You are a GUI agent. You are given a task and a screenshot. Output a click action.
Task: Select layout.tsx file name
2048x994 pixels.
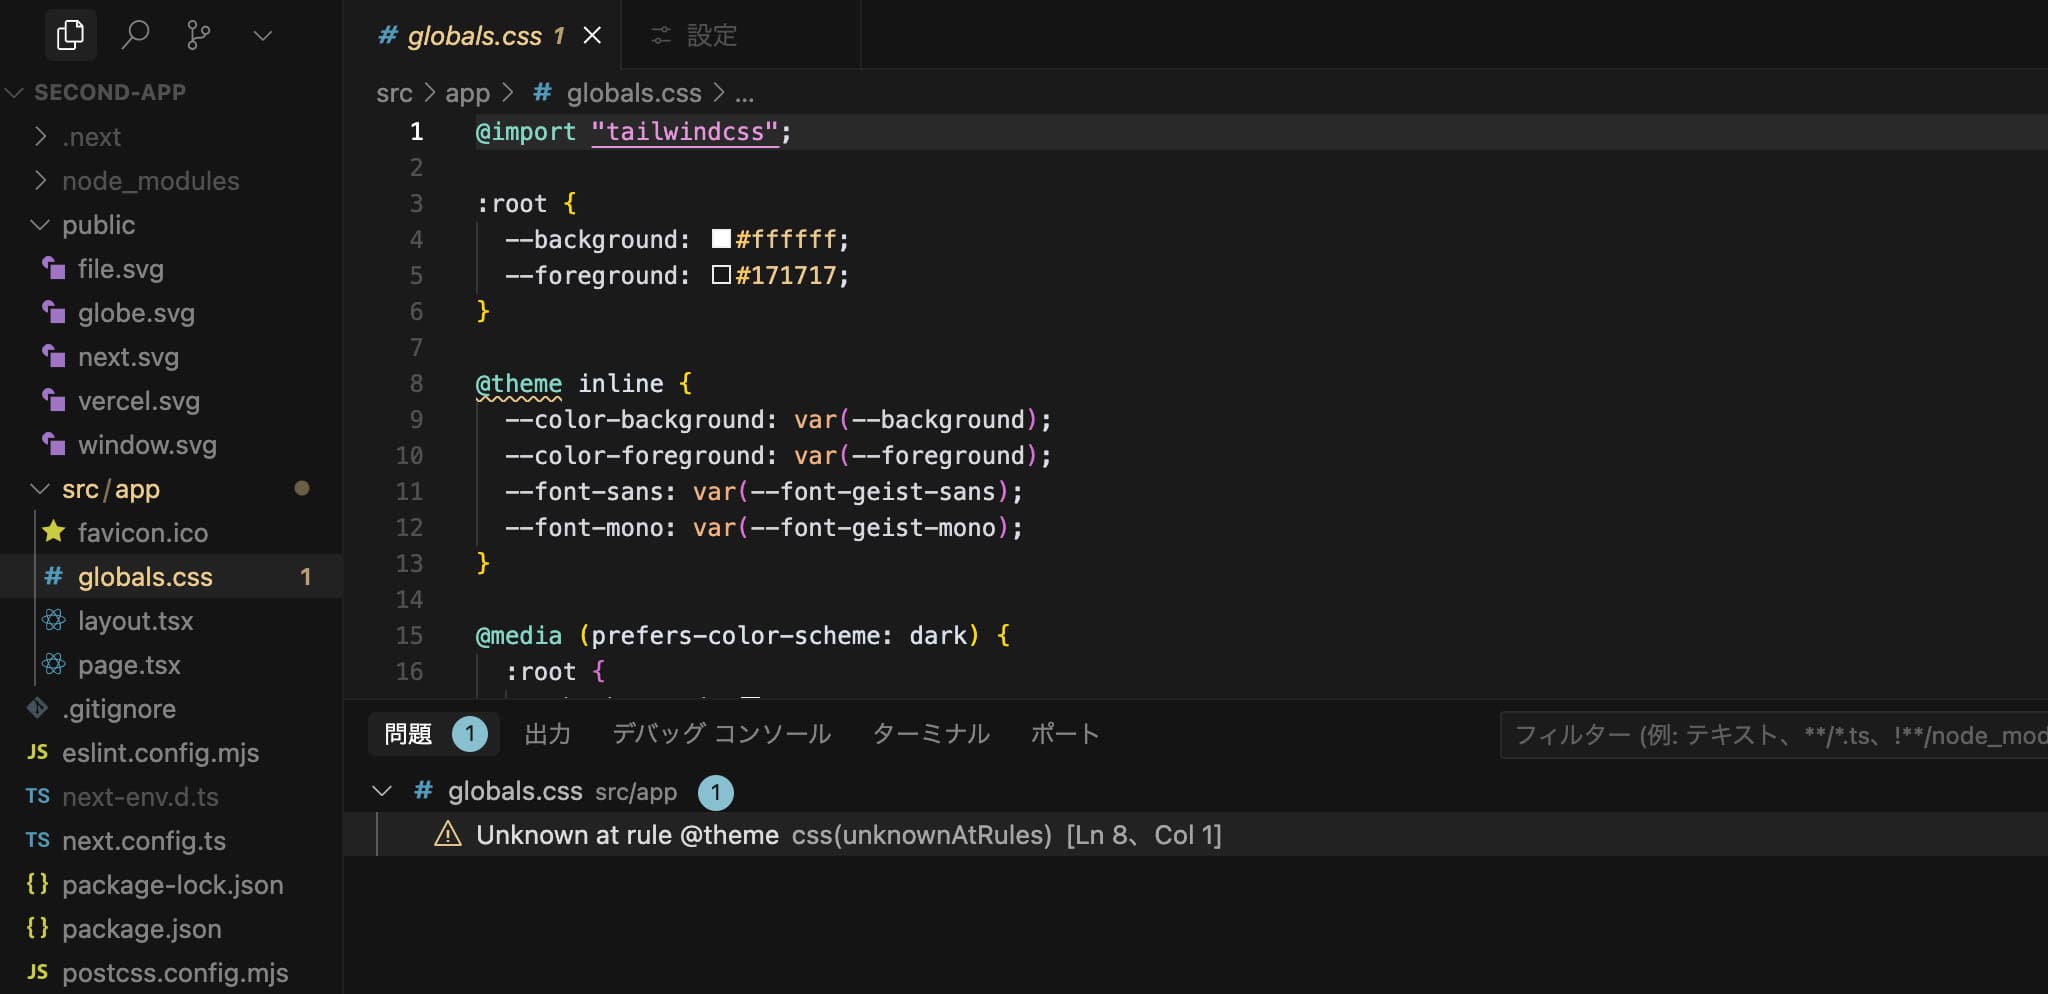135,621
